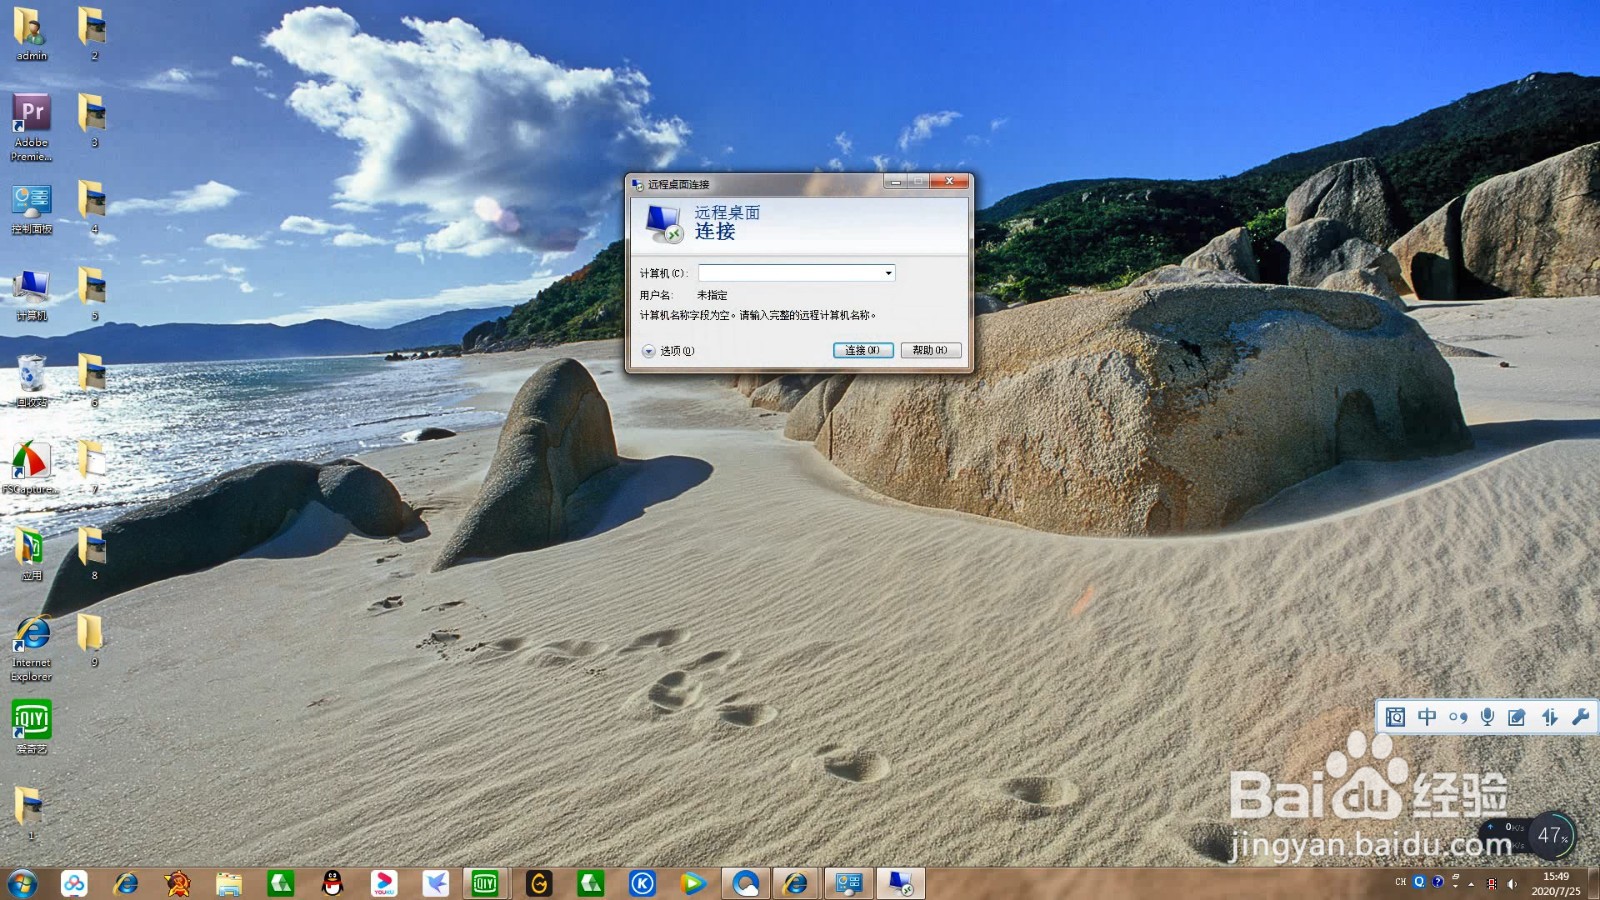Expand the 选项 options in Remote Desktop dialog

[x=670, y=351]
